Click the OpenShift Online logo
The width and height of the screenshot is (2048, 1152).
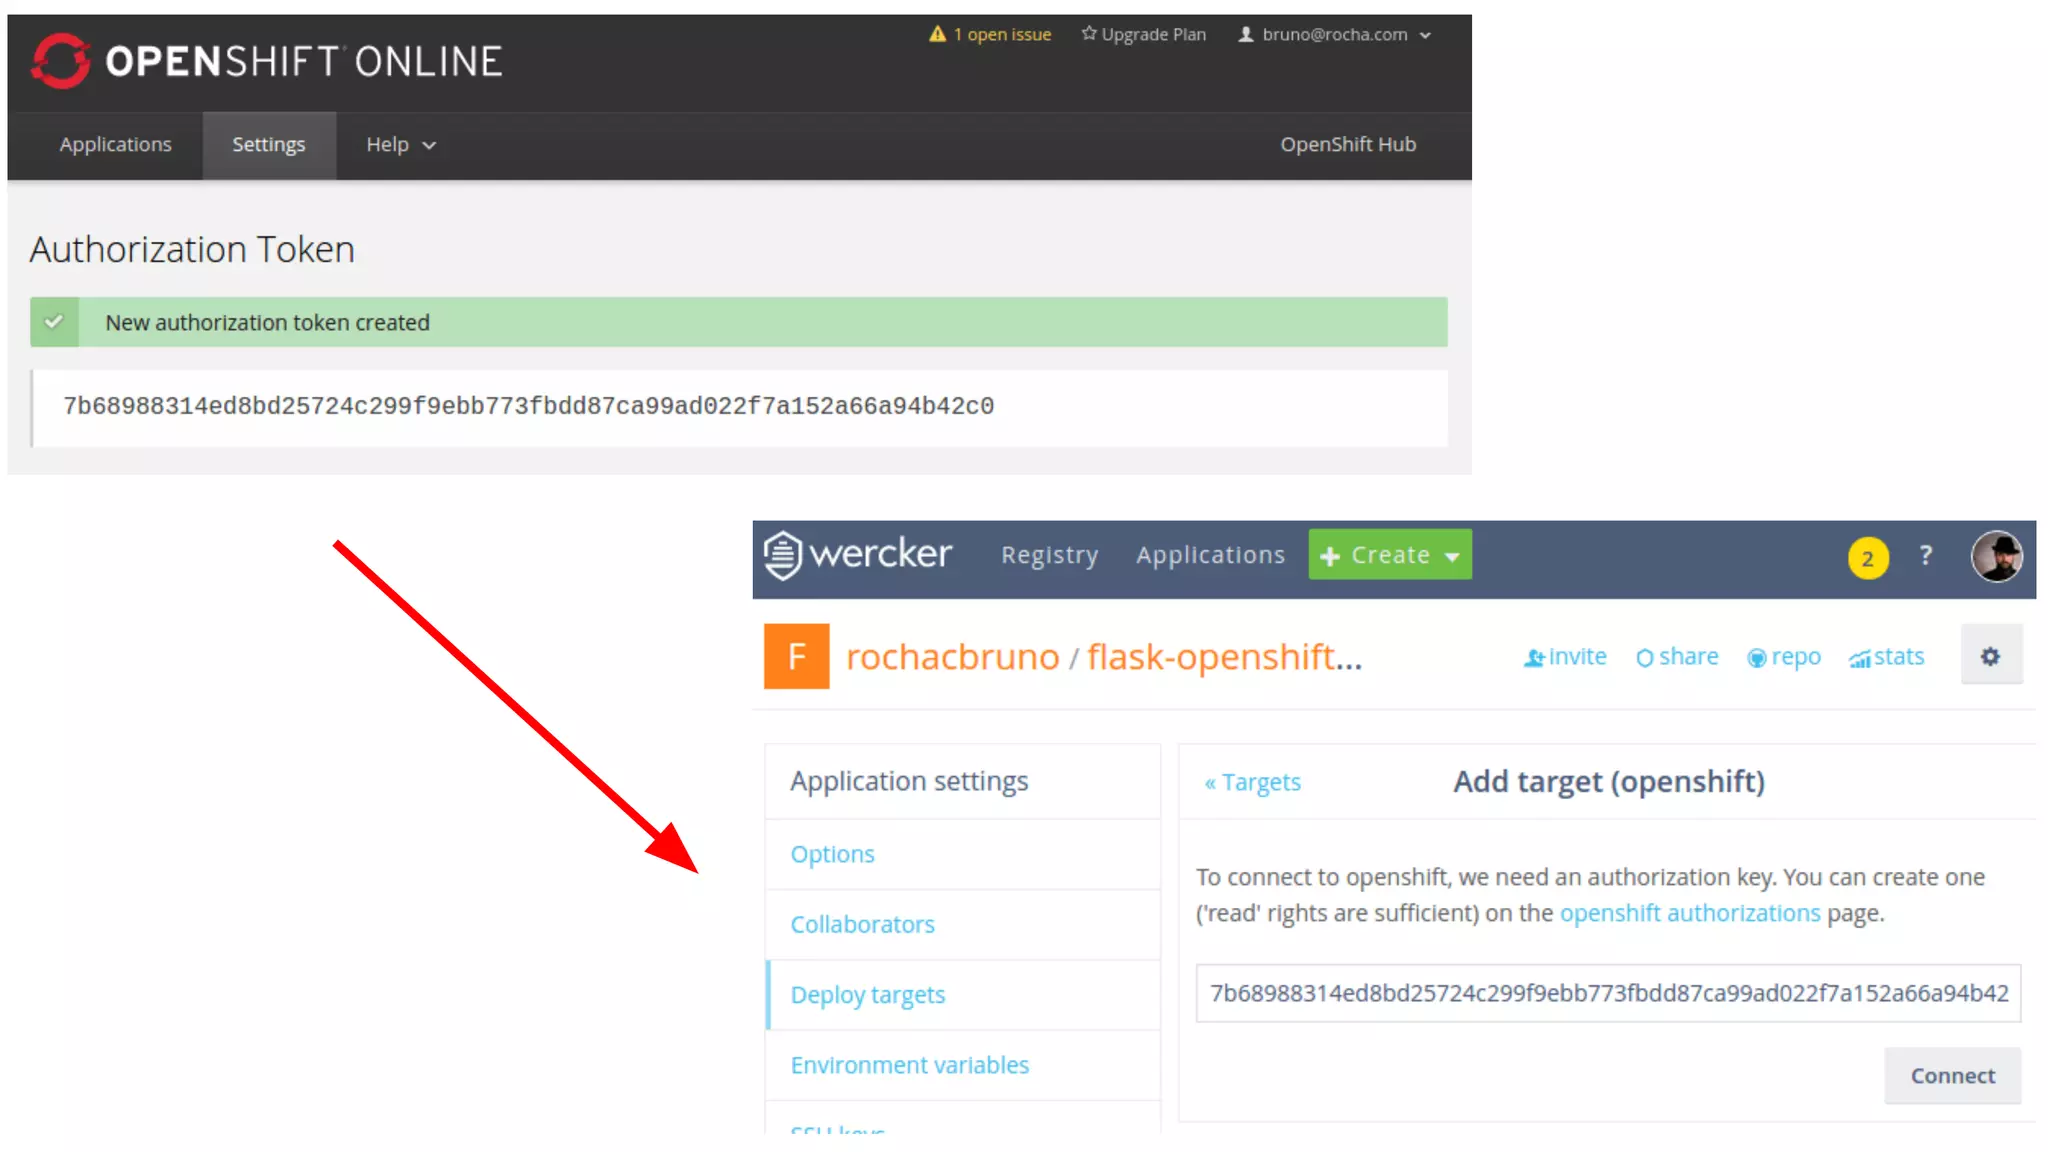[x=266, y=61]
